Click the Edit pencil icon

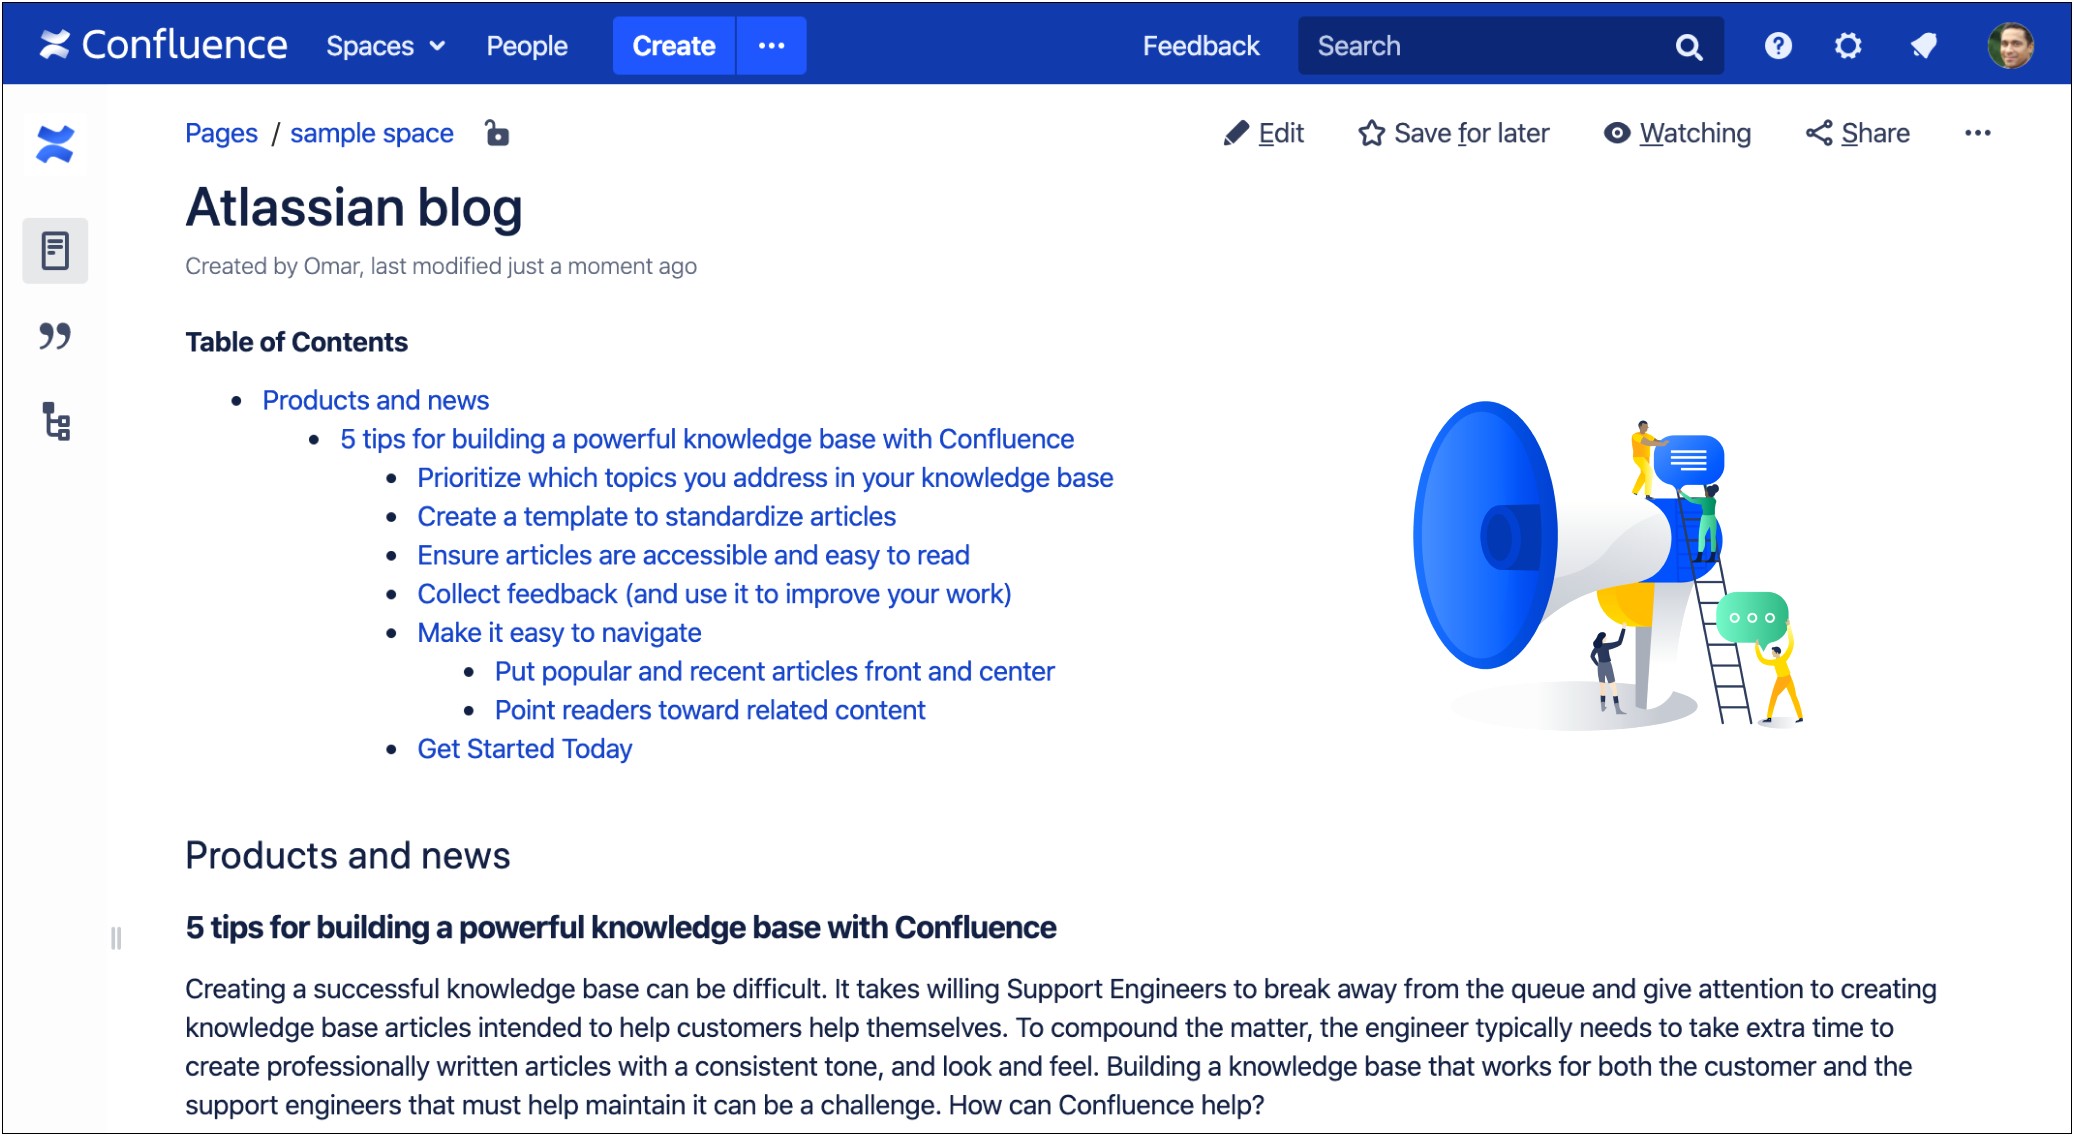[x=1235, y=133]
